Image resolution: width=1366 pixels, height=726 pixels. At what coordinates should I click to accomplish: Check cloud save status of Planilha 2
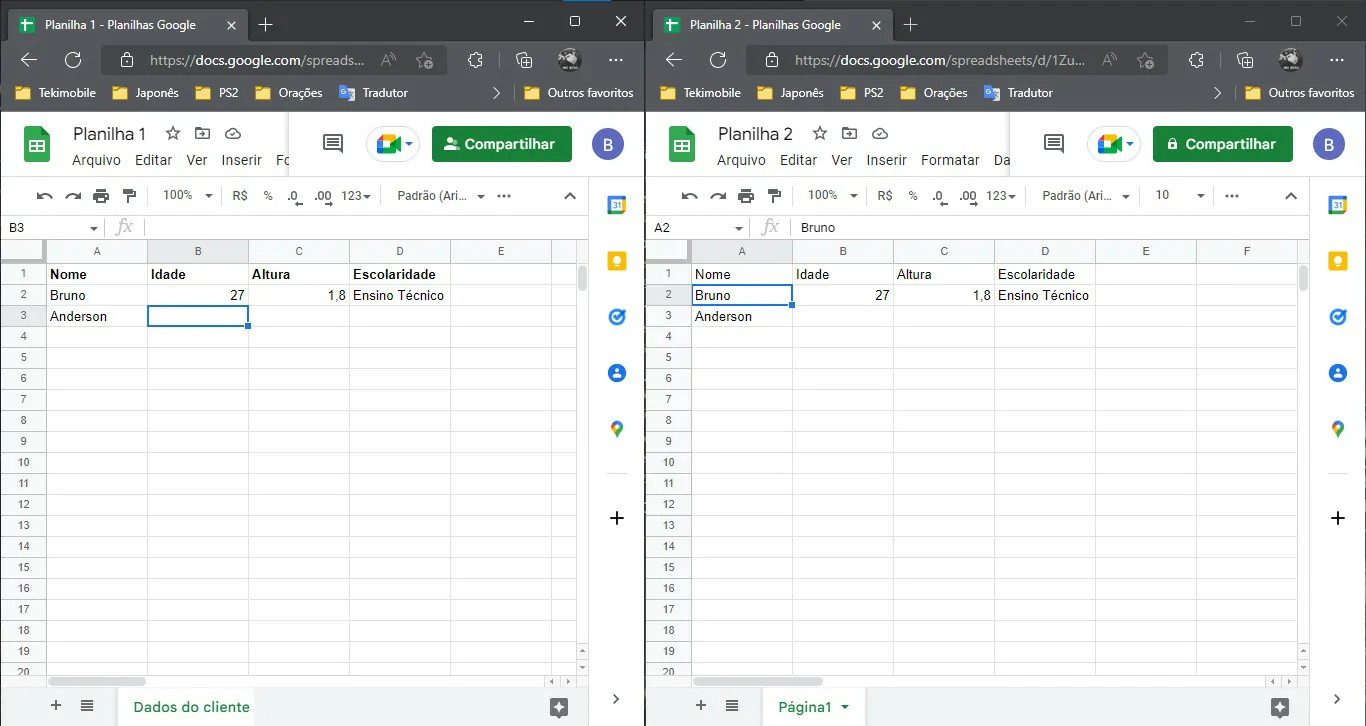point(879,133)
